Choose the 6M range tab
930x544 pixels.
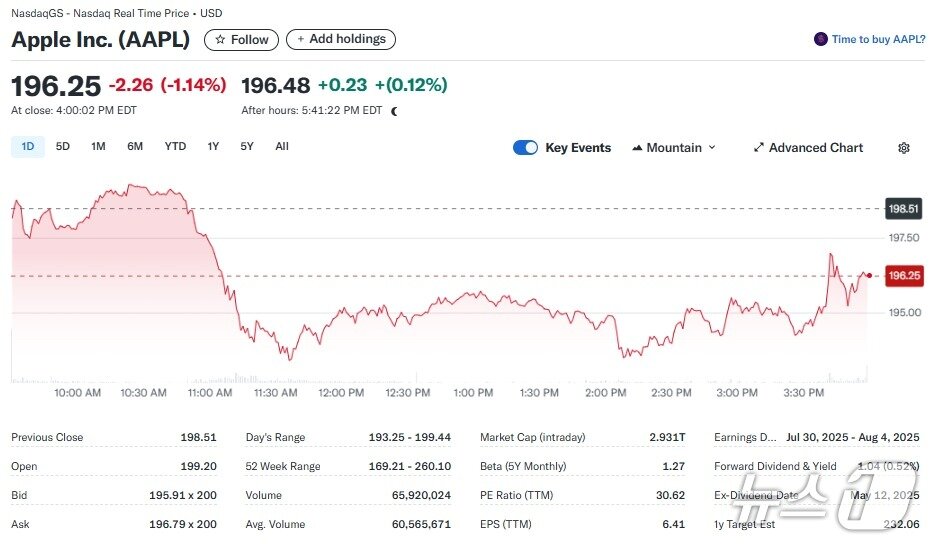[x=135, y=147]
